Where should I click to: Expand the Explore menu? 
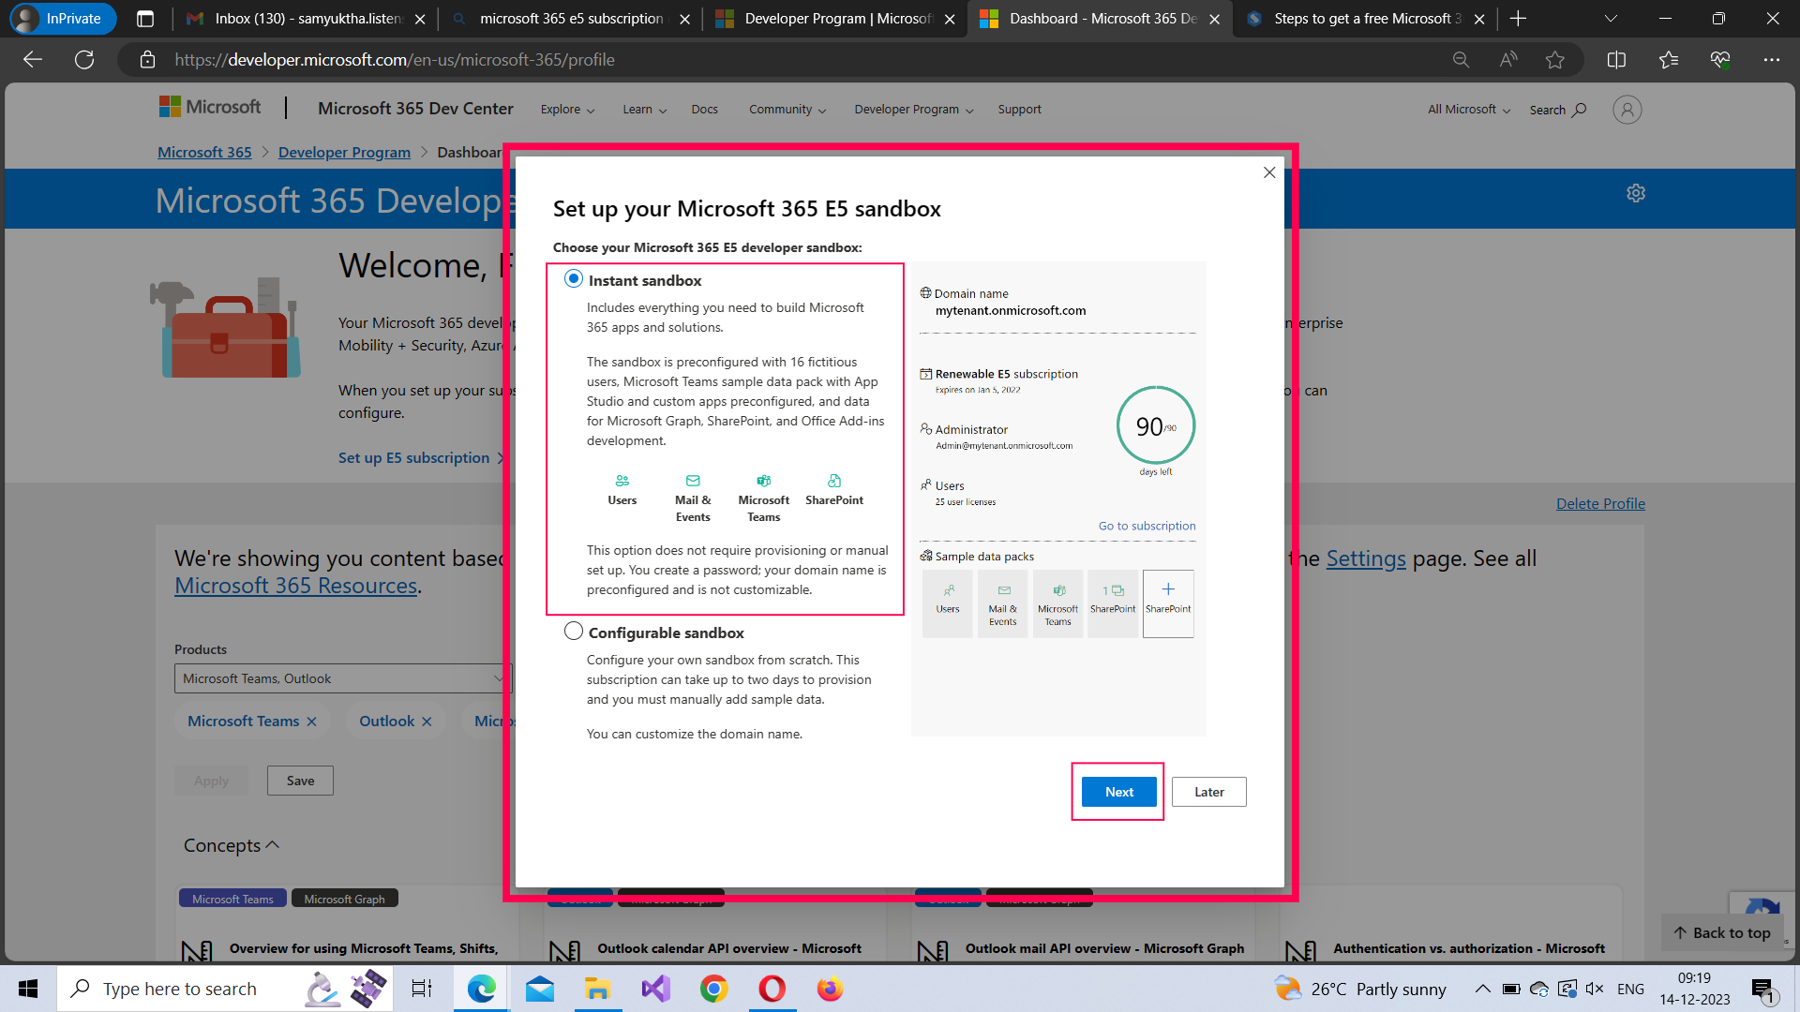pos(567,109)
